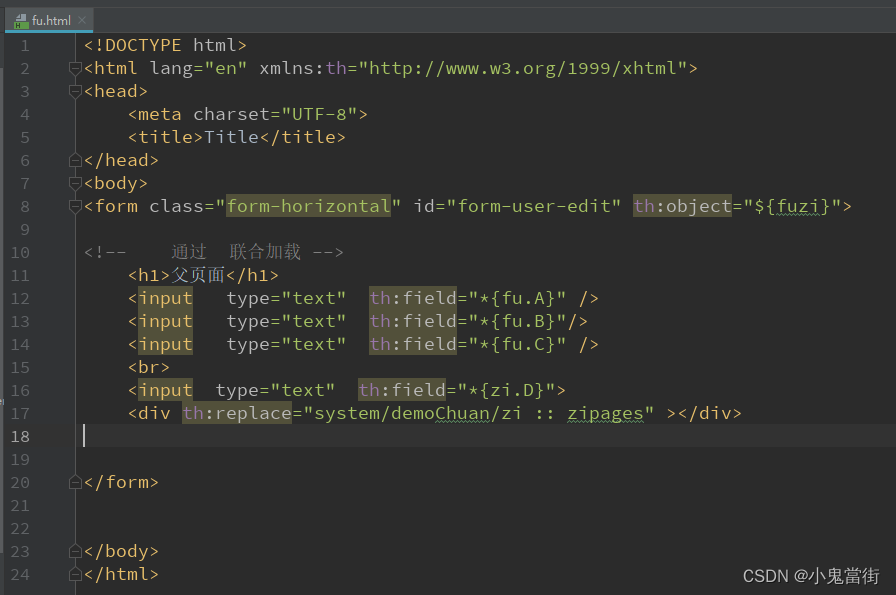Select the fu.html editor tab
This screenshot has width=896, height=595.
(49, 21)
